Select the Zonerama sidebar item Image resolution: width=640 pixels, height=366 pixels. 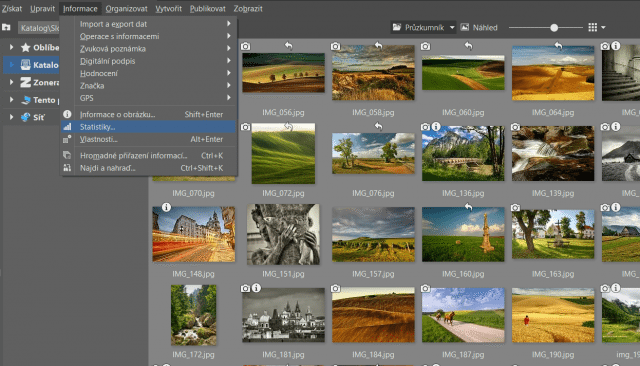(40, 82)
